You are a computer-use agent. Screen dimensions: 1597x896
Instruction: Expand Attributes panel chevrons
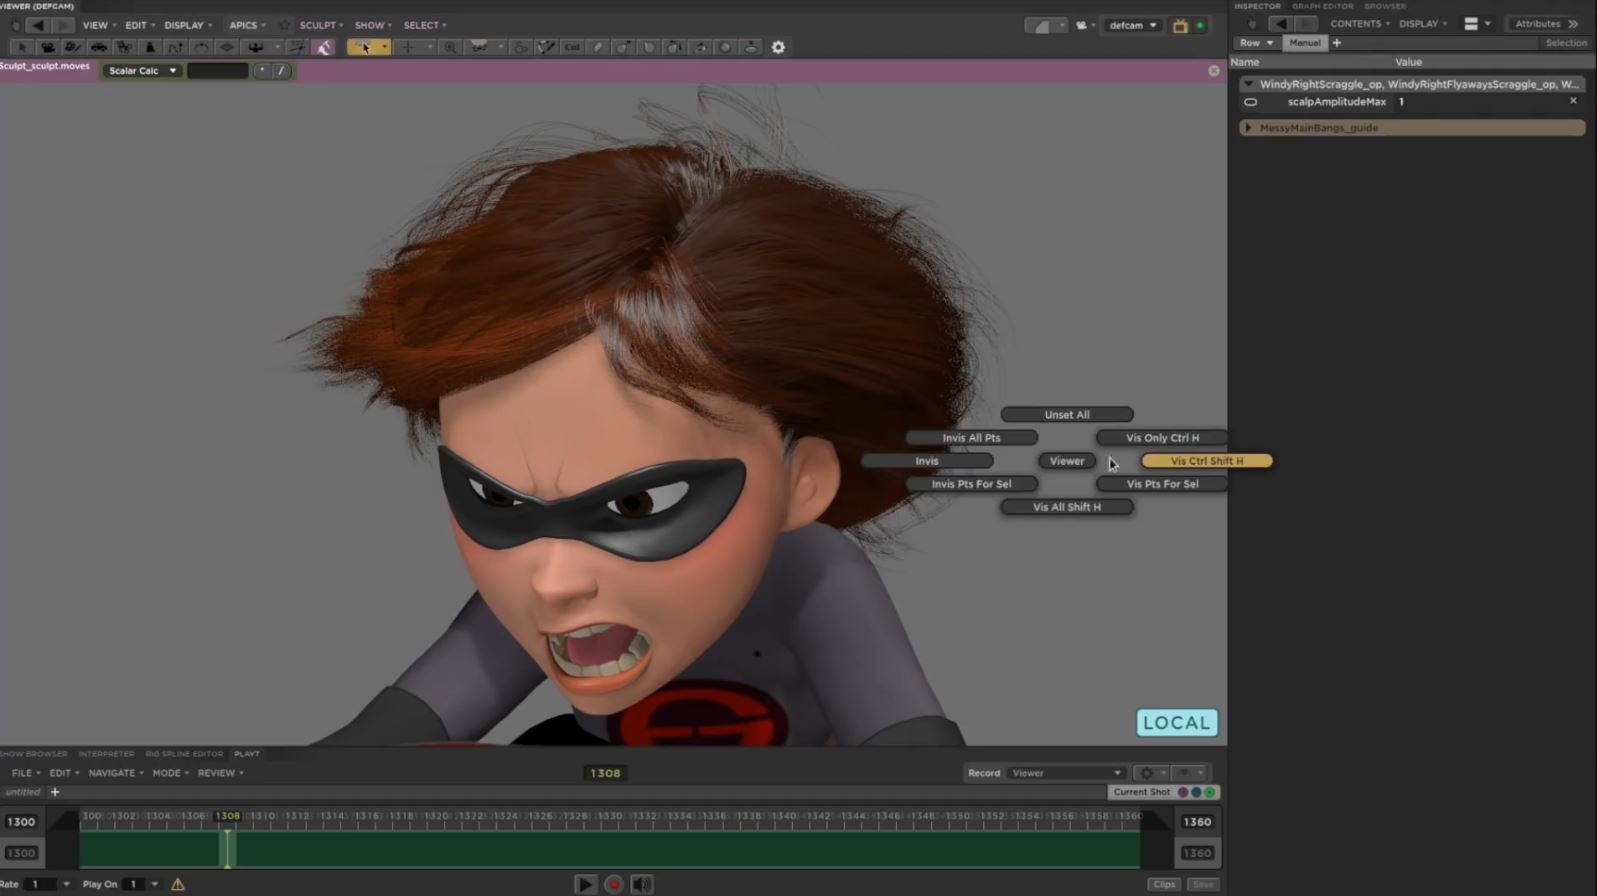[x=1573, y=24]
